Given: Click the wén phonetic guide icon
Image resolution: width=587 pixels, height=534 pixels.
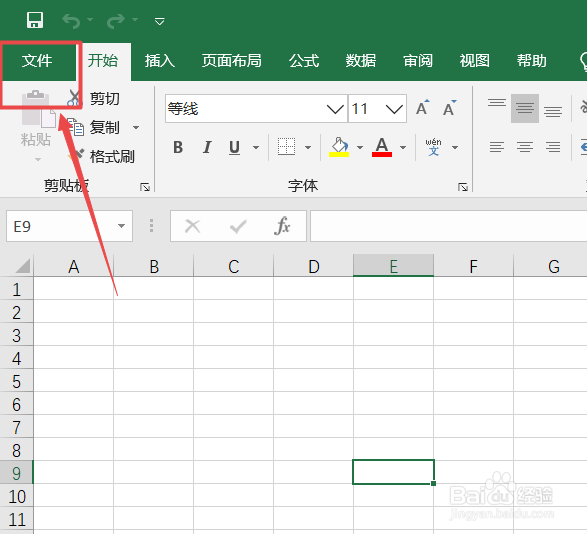Looking at the screenshot, I should (x=434, y=146).
